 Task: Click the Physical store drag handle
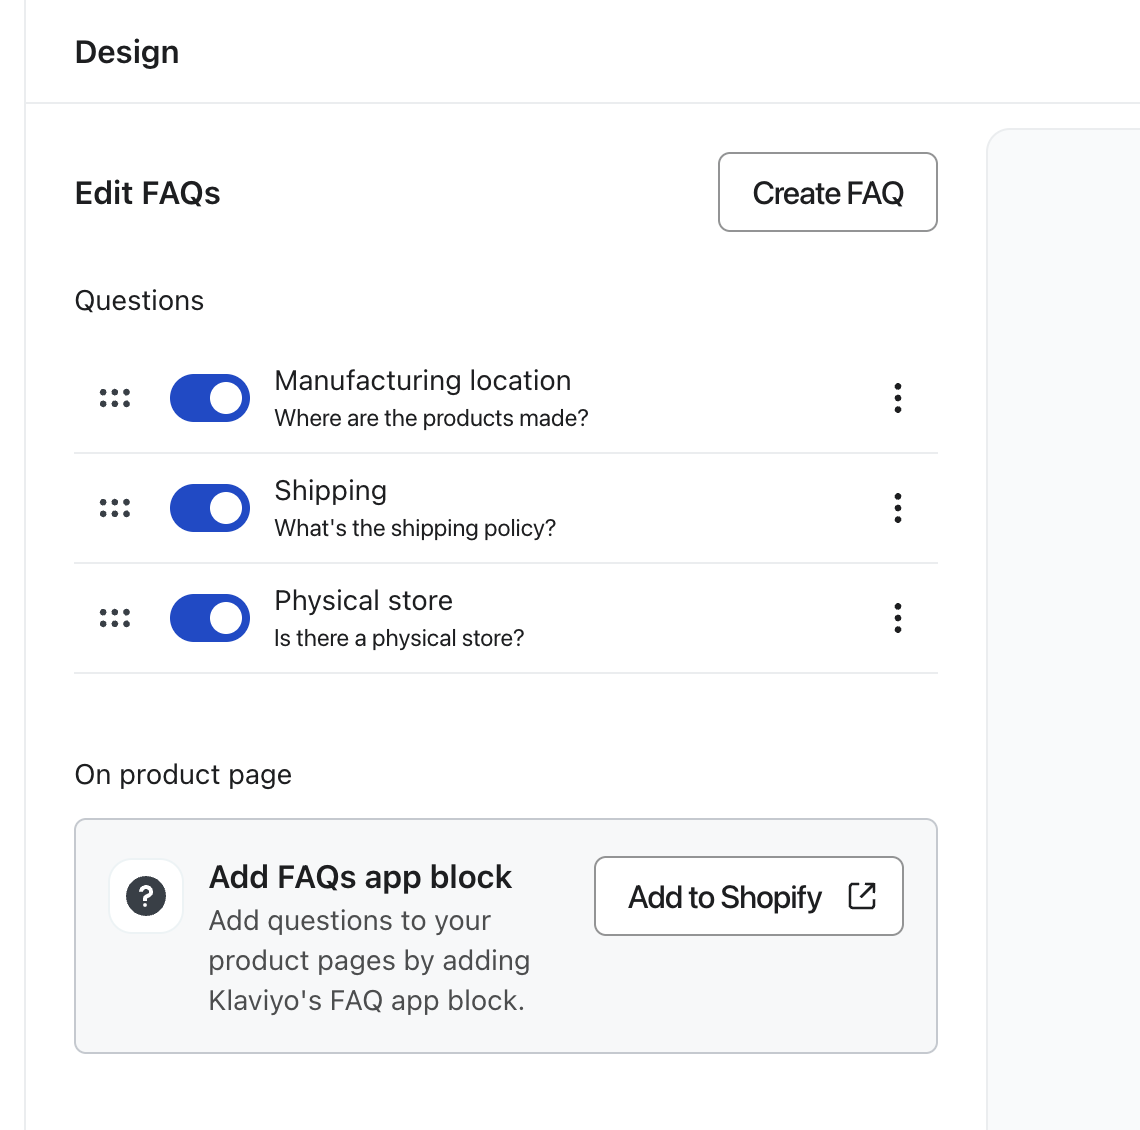click(115, 618)
